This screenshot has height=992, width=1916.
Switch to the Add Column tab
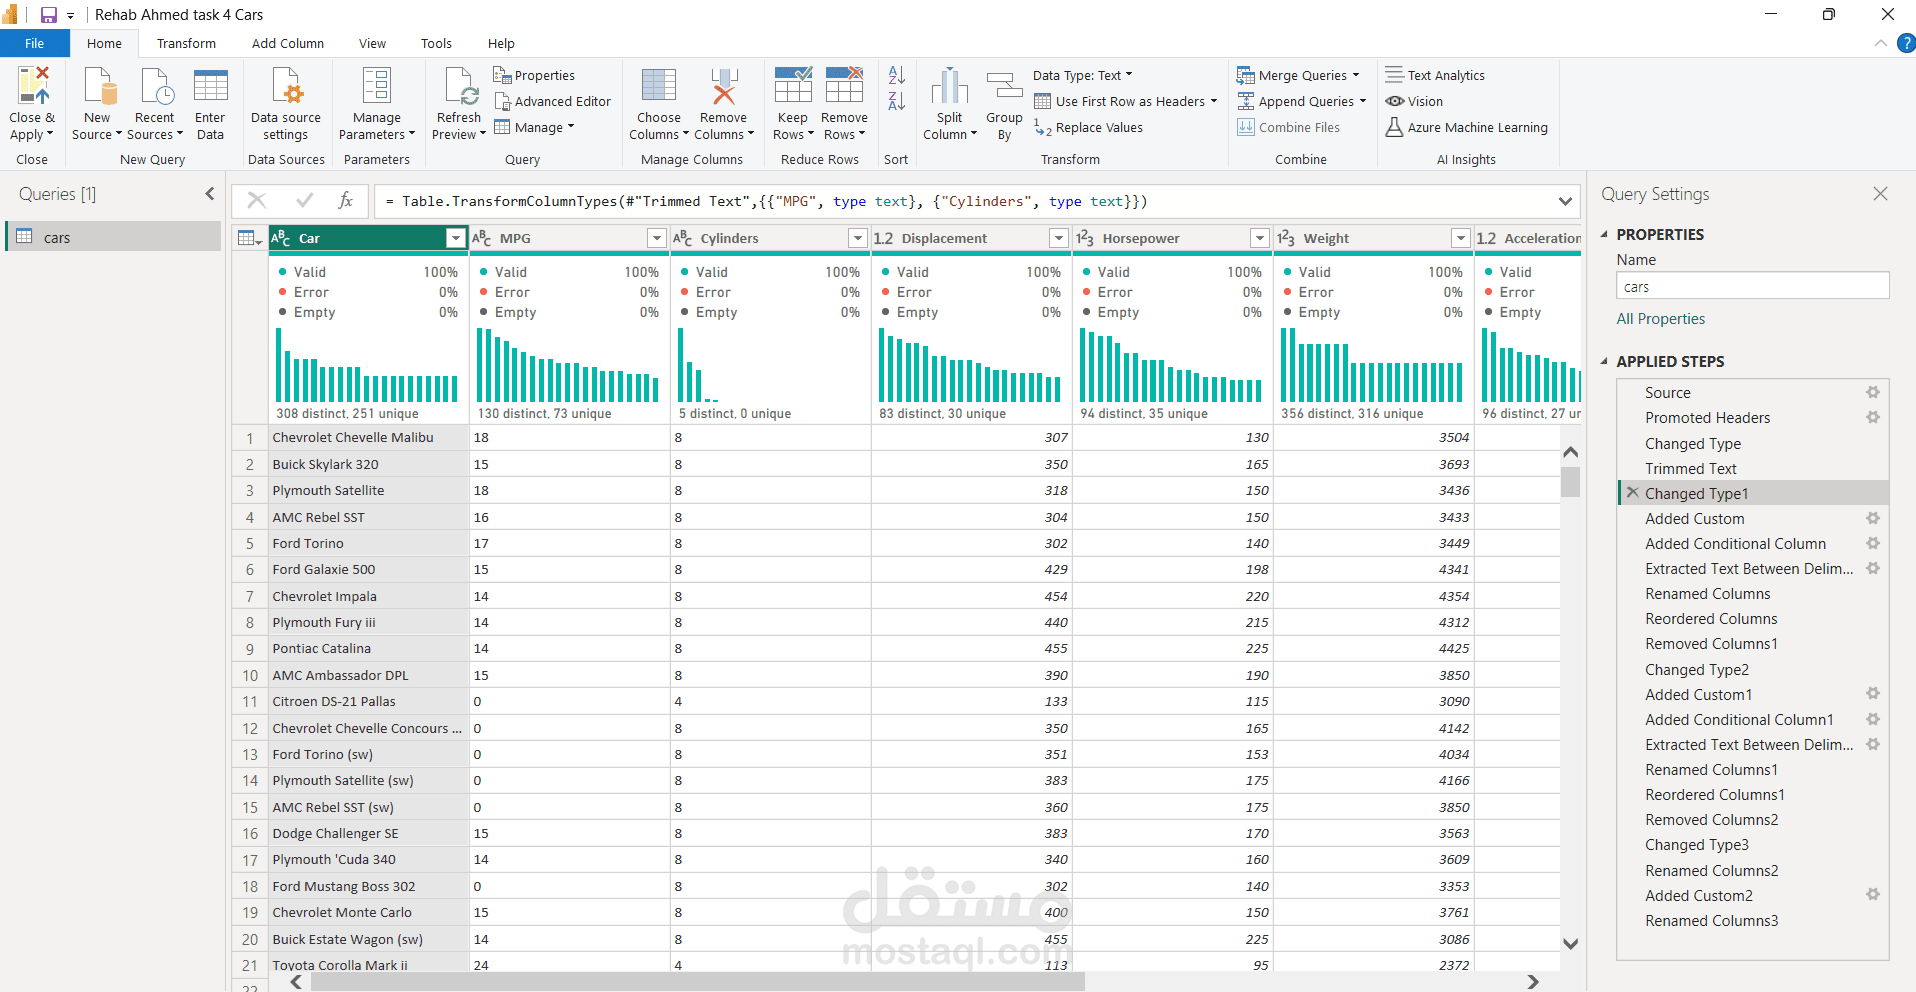click(x=288, y=43)
